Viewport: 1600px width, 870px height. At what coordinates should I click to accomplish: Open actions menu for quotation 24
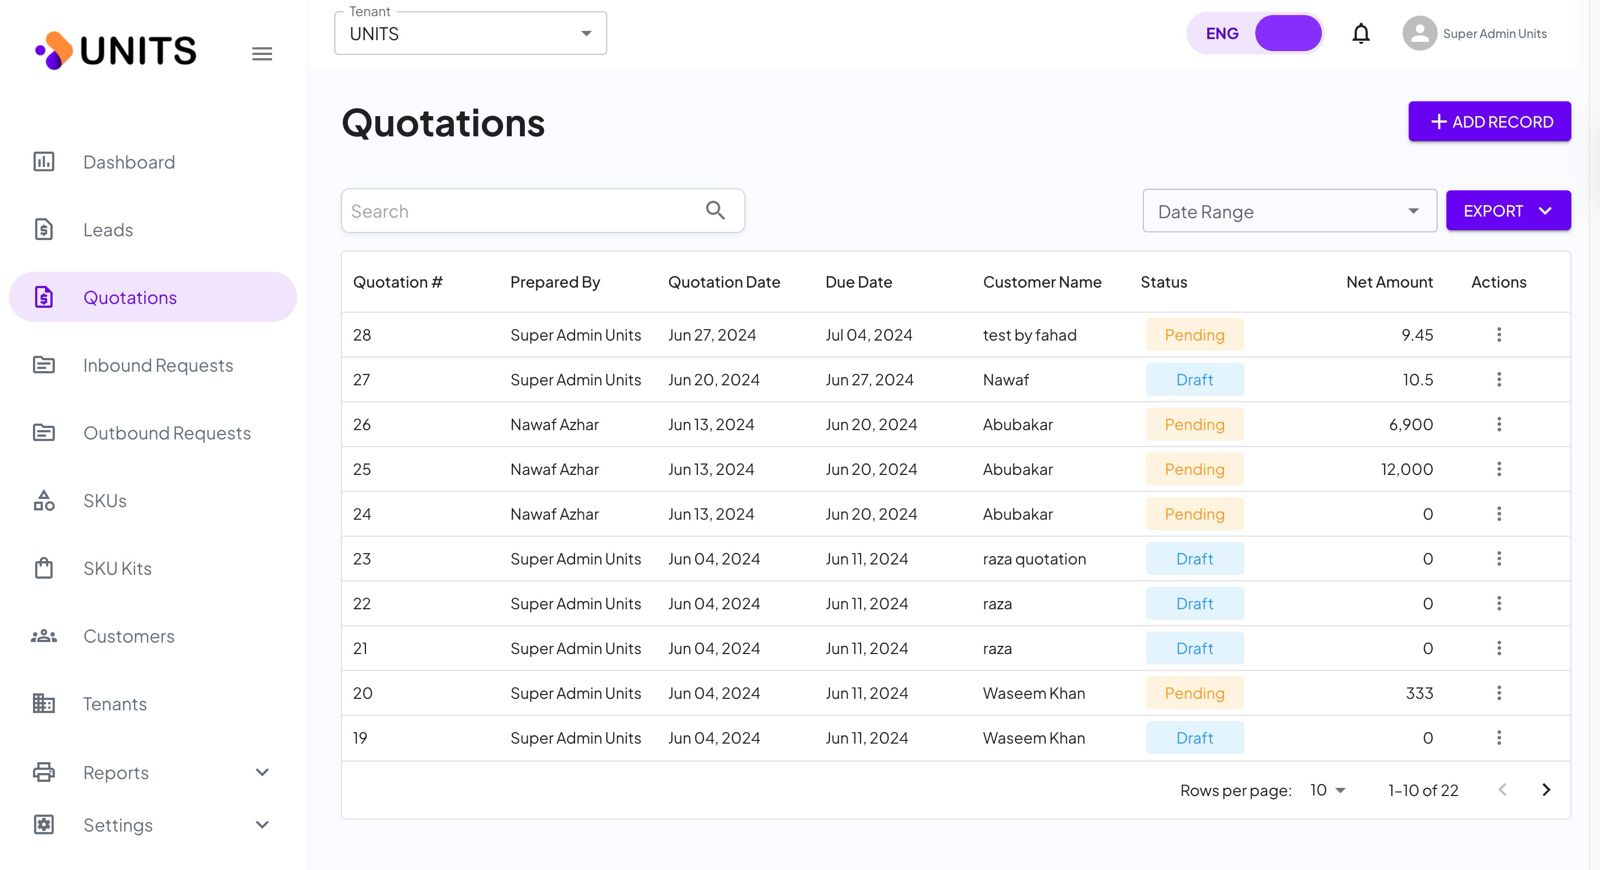[x=1499, y=514]
